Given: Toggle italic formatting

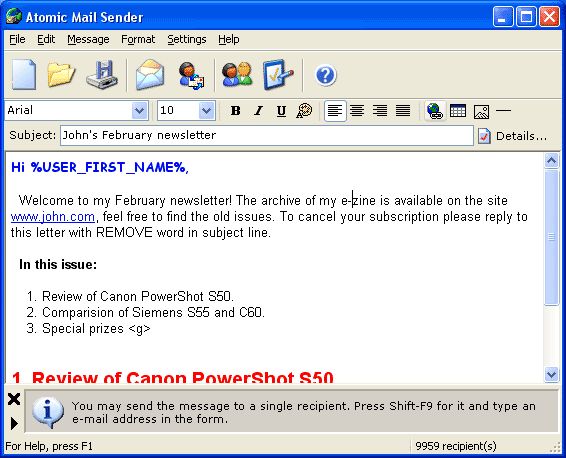Looking at the screenshot, I should (258, 111).
